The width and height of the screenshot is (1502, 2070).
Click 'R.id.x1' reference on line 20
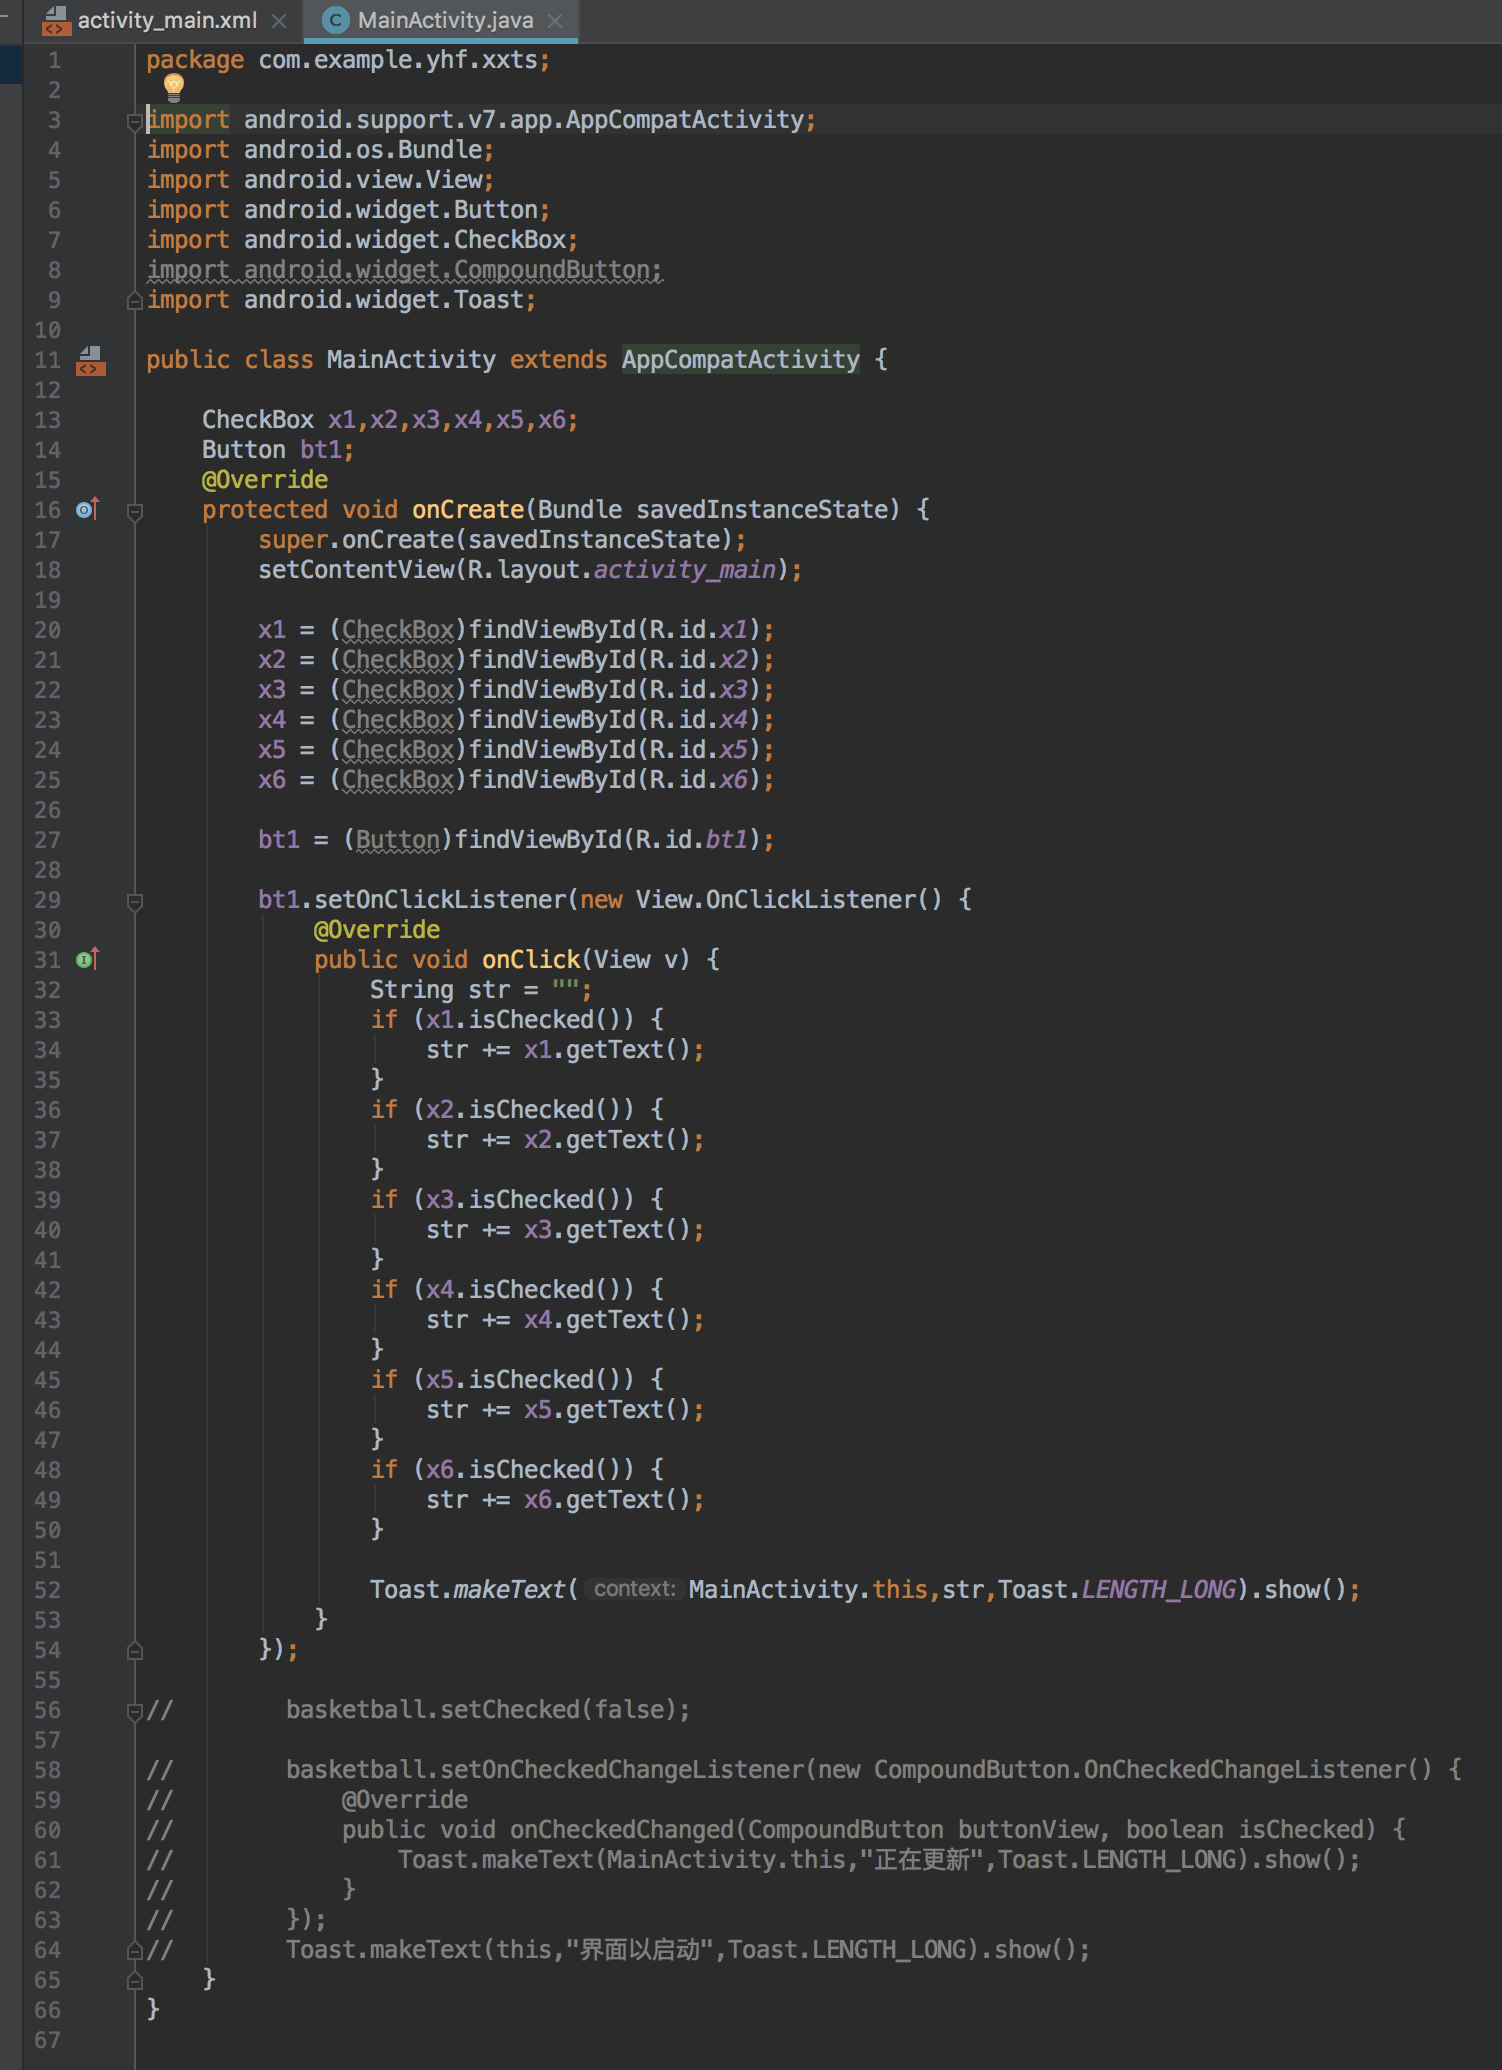point(698,630)
